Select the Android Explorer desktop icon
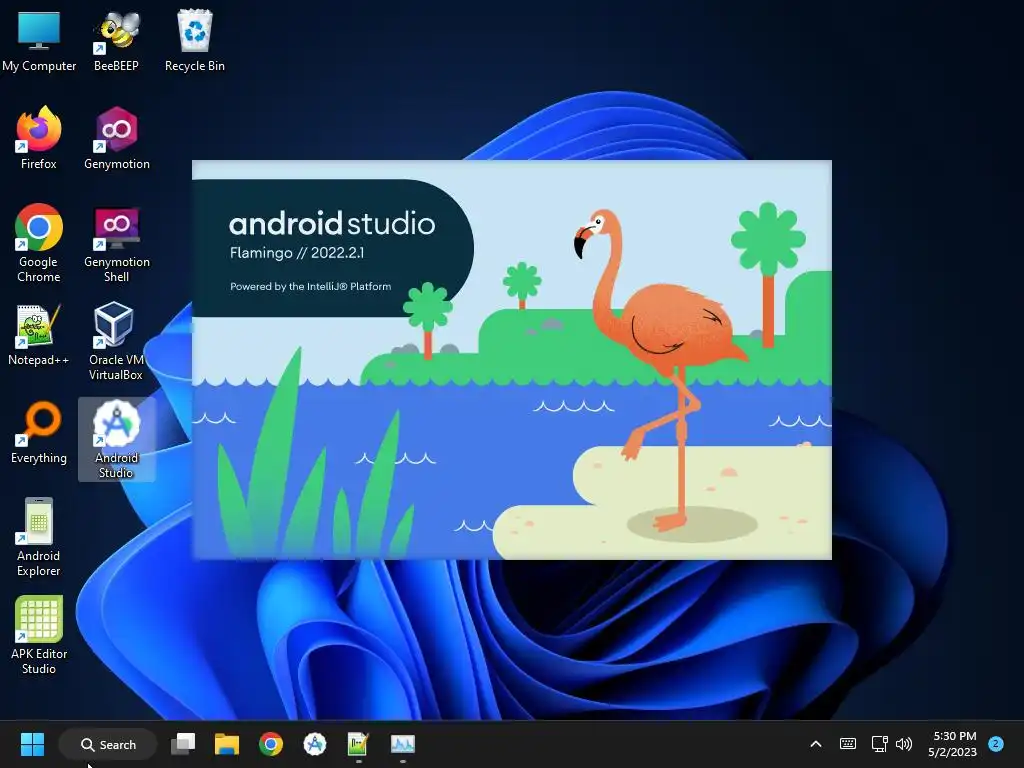The height and width of the screenshot is (768, 1024). [x=39, y=537]
